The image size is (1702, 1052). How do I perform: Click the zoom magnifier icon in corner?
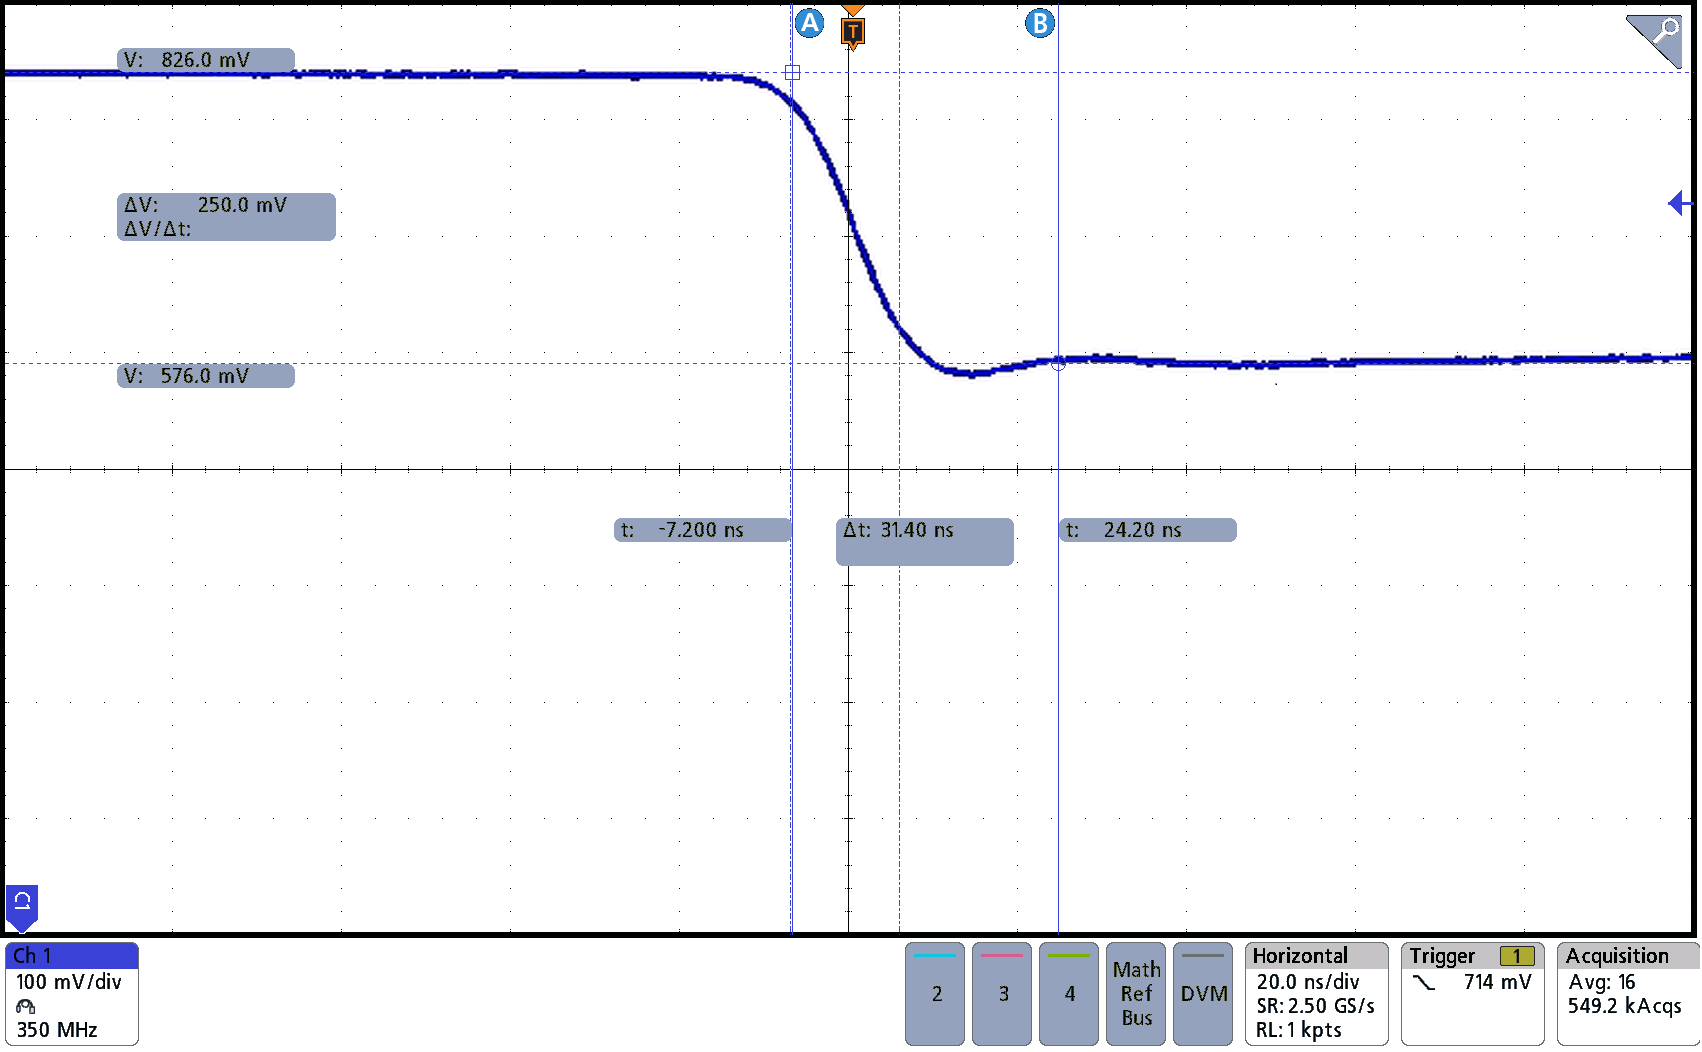[1656, 39]
